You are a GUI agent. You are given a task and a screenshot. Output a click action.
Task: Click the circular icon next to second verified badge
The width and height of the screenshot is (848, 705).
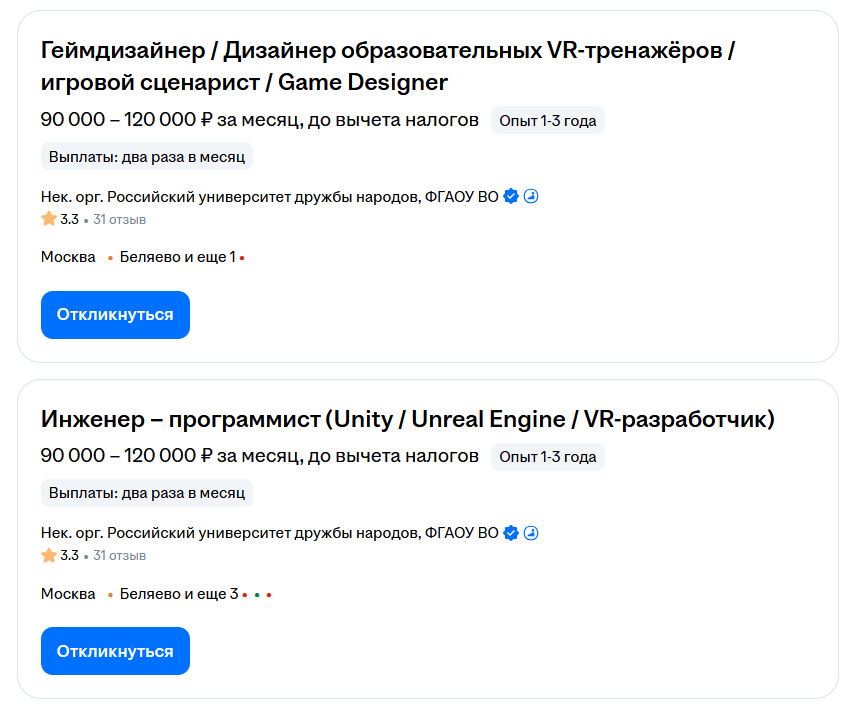click(x=531, y=533)
